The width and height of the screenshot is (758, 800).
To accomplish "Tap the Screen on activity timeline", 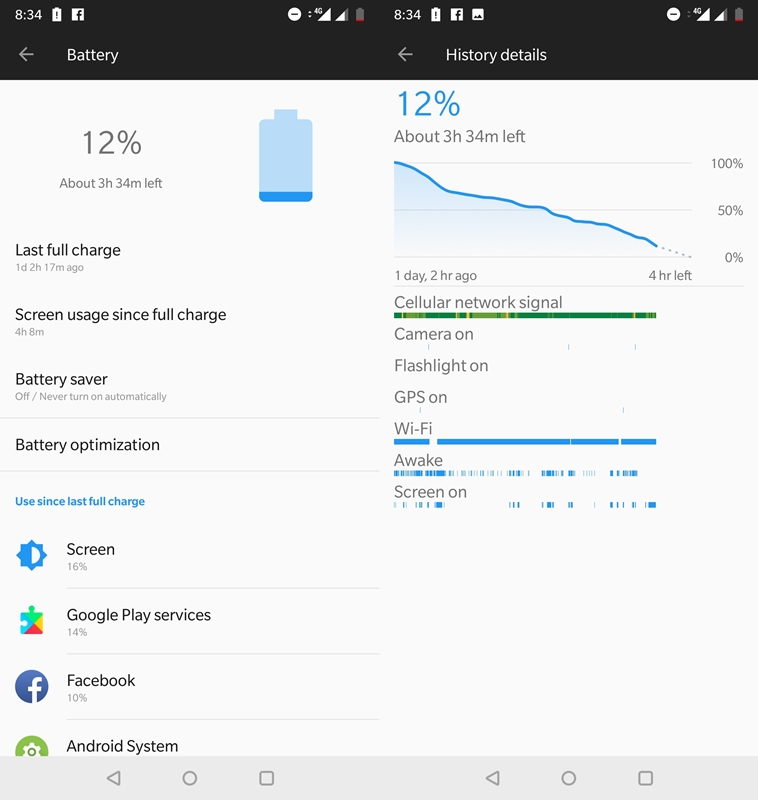I will click(525, 505).
